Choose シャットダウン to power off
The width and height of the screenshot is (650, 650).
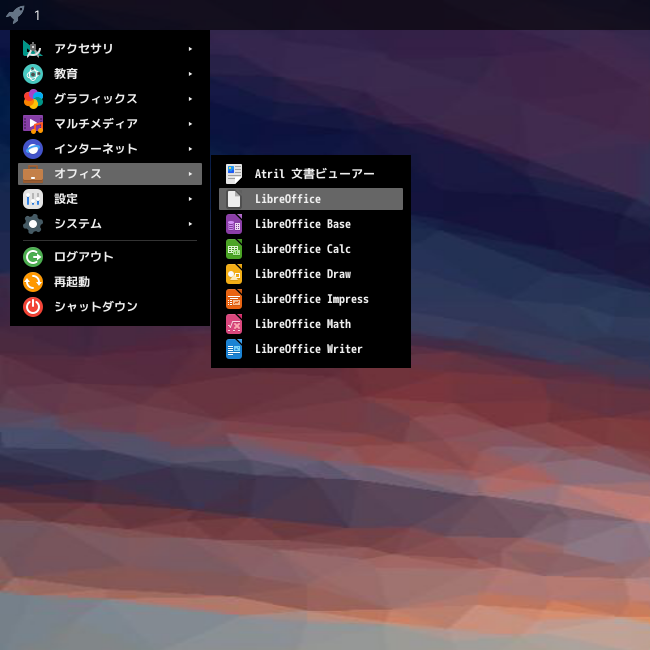point(110,307)
